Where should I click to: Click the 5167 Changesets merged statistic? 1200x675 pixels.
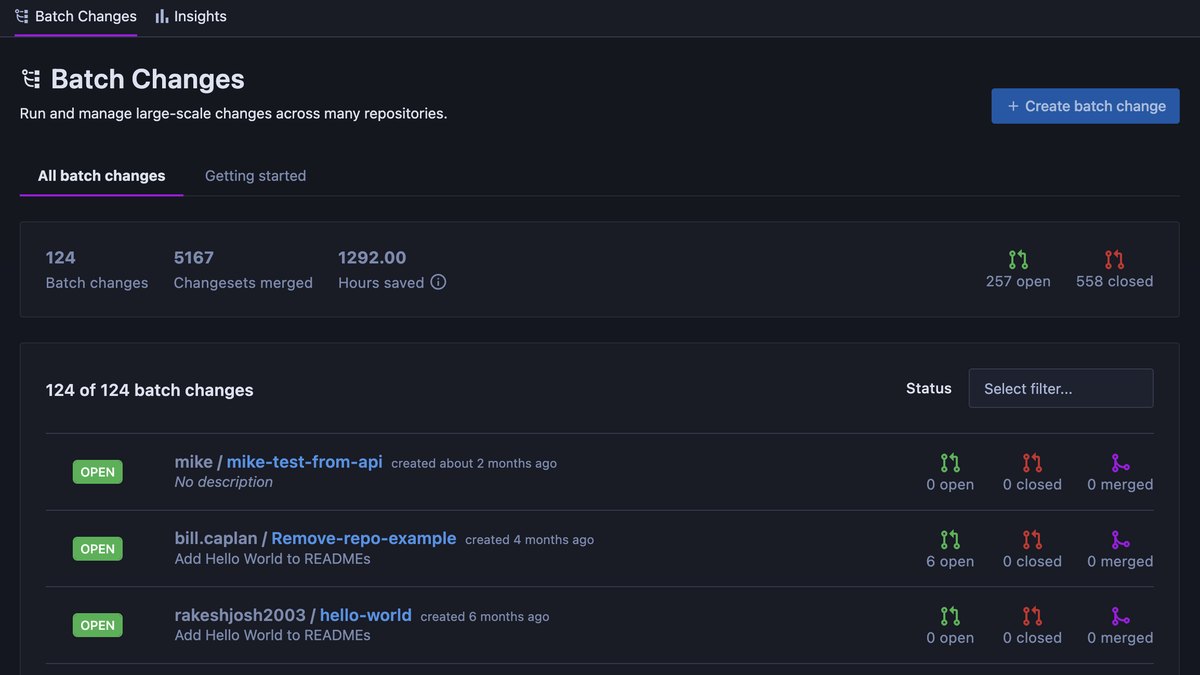(x=243, y=270)
